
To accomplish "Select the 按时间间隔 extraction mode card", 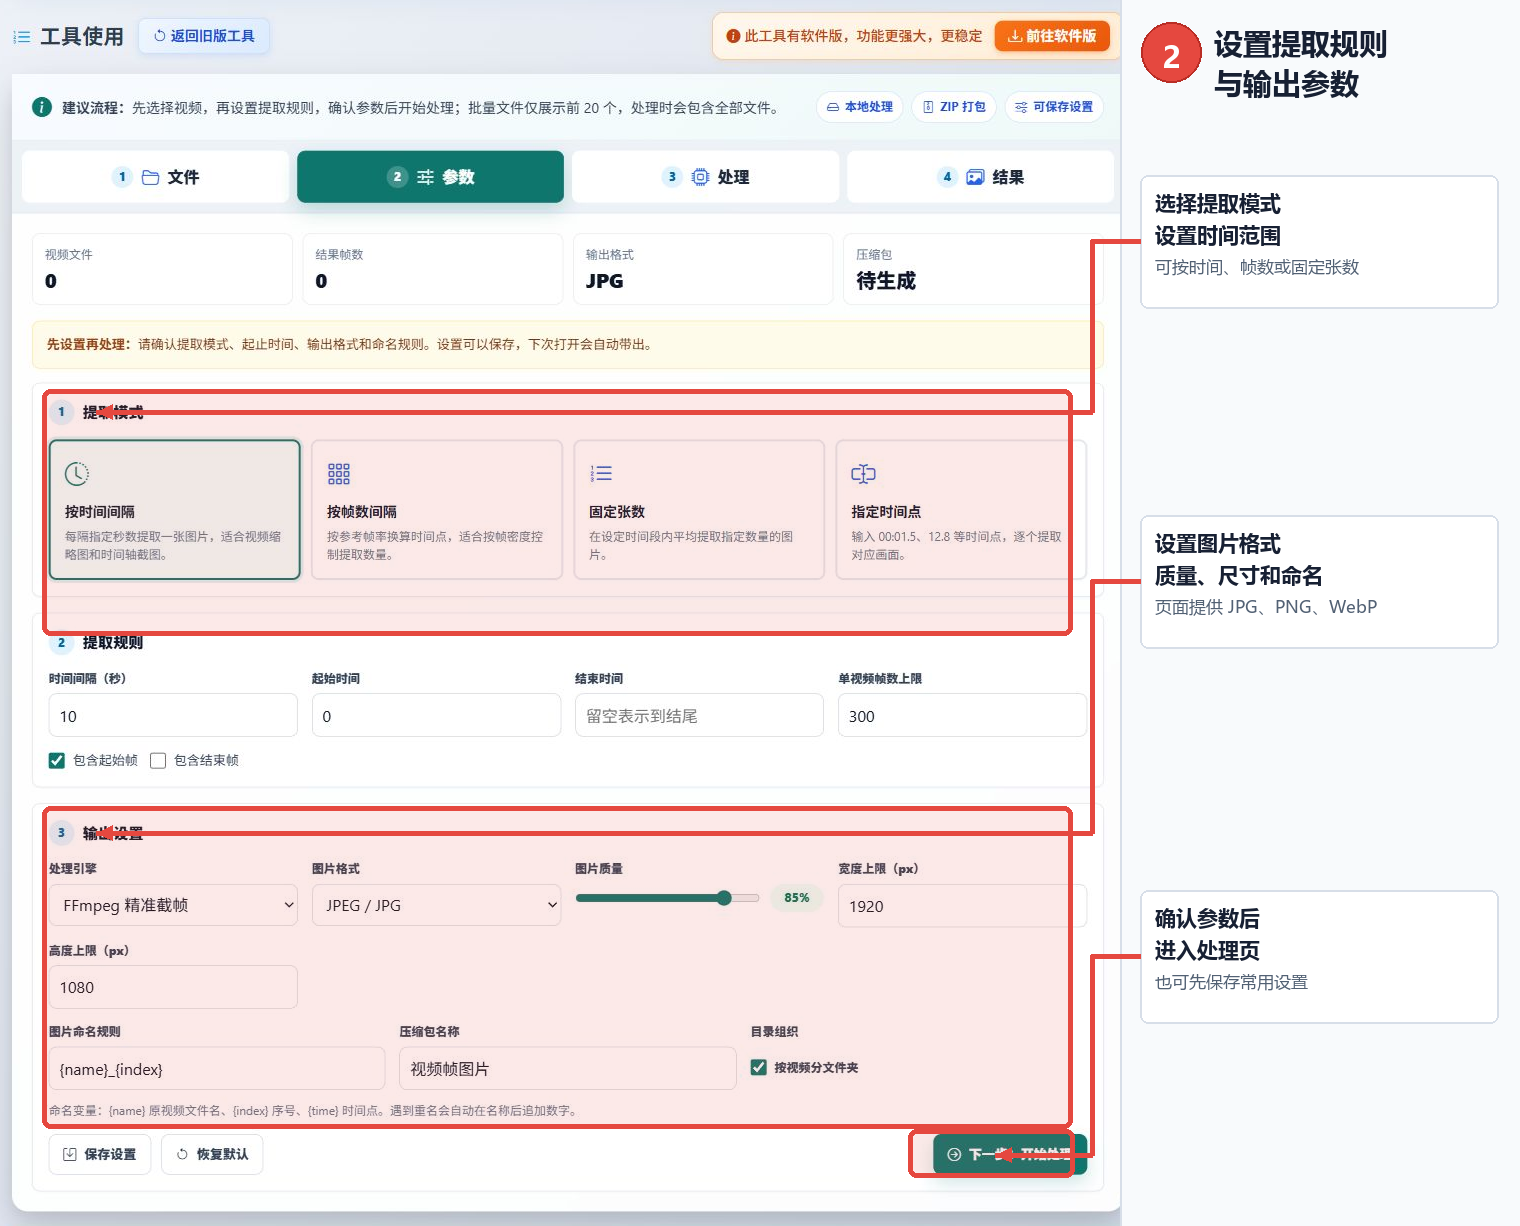I will point(175,510).
